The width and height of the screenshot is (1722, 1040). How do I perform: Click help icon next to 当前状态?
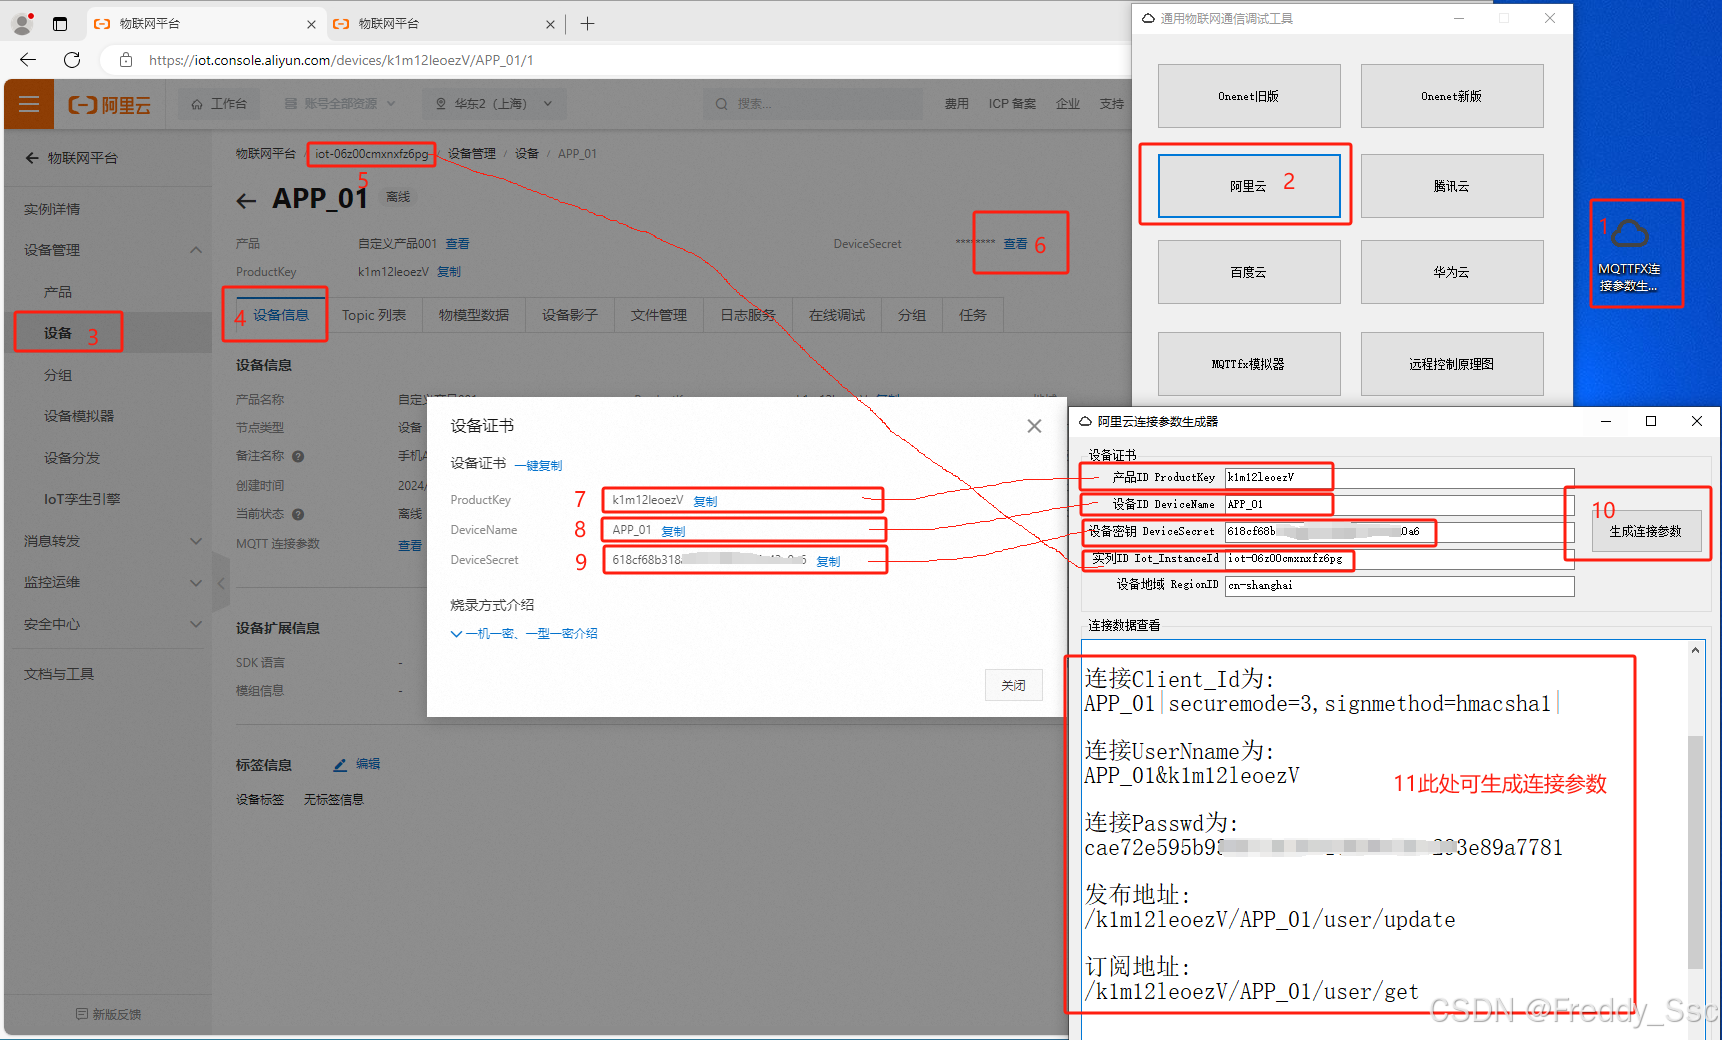298,514
